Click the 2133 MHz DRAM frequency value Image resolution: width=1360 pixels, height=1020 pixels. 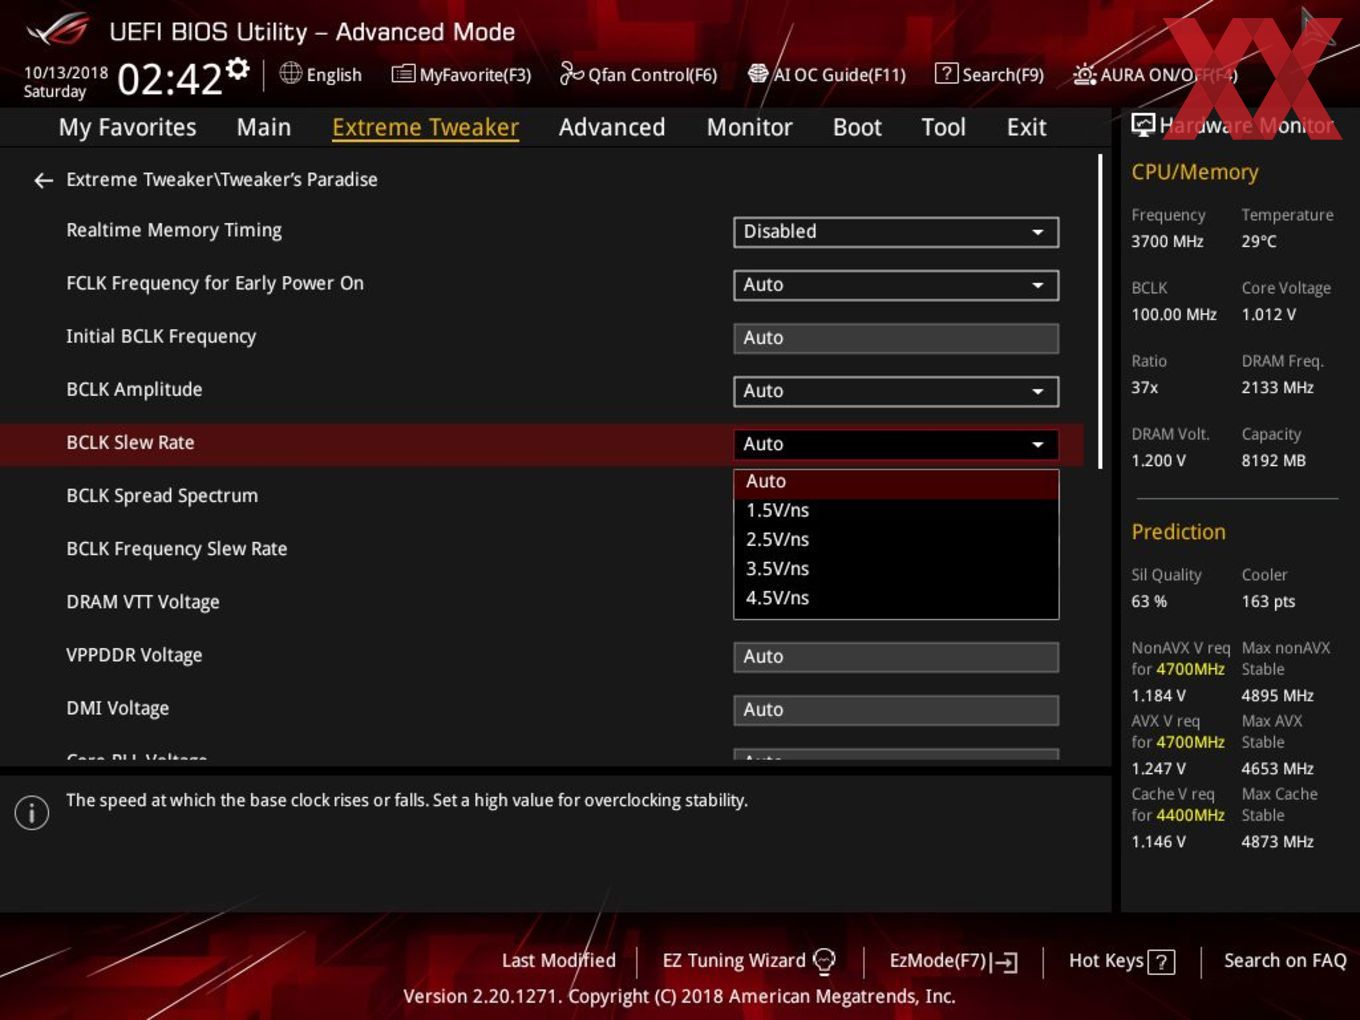click(1278, 387)
